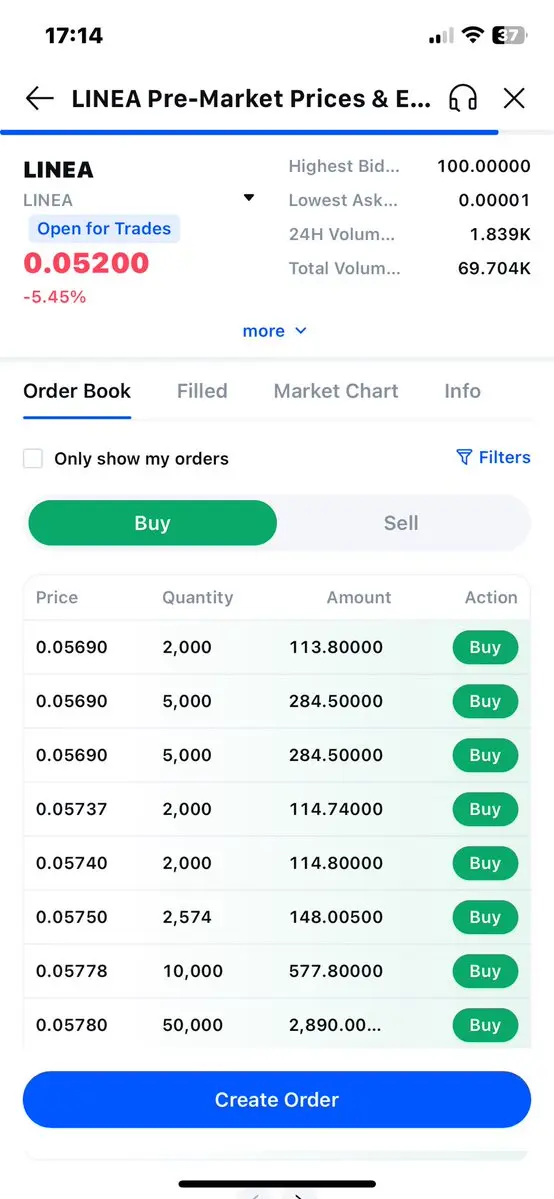The height and width of the screenshot is (1199, 554).
Task: Buy the 113.80000 amount order
Action: (x=485, y=647)
